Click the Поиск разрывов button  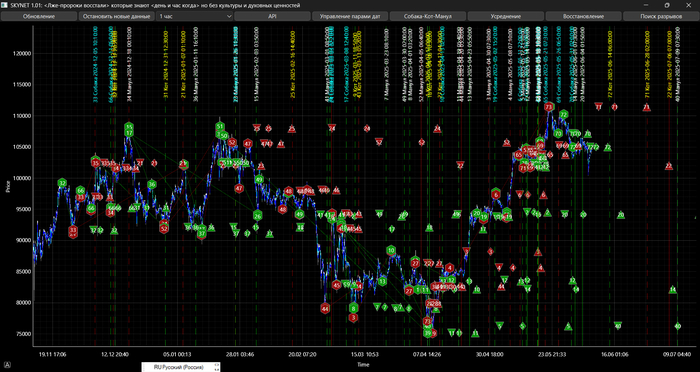[661, 17]
